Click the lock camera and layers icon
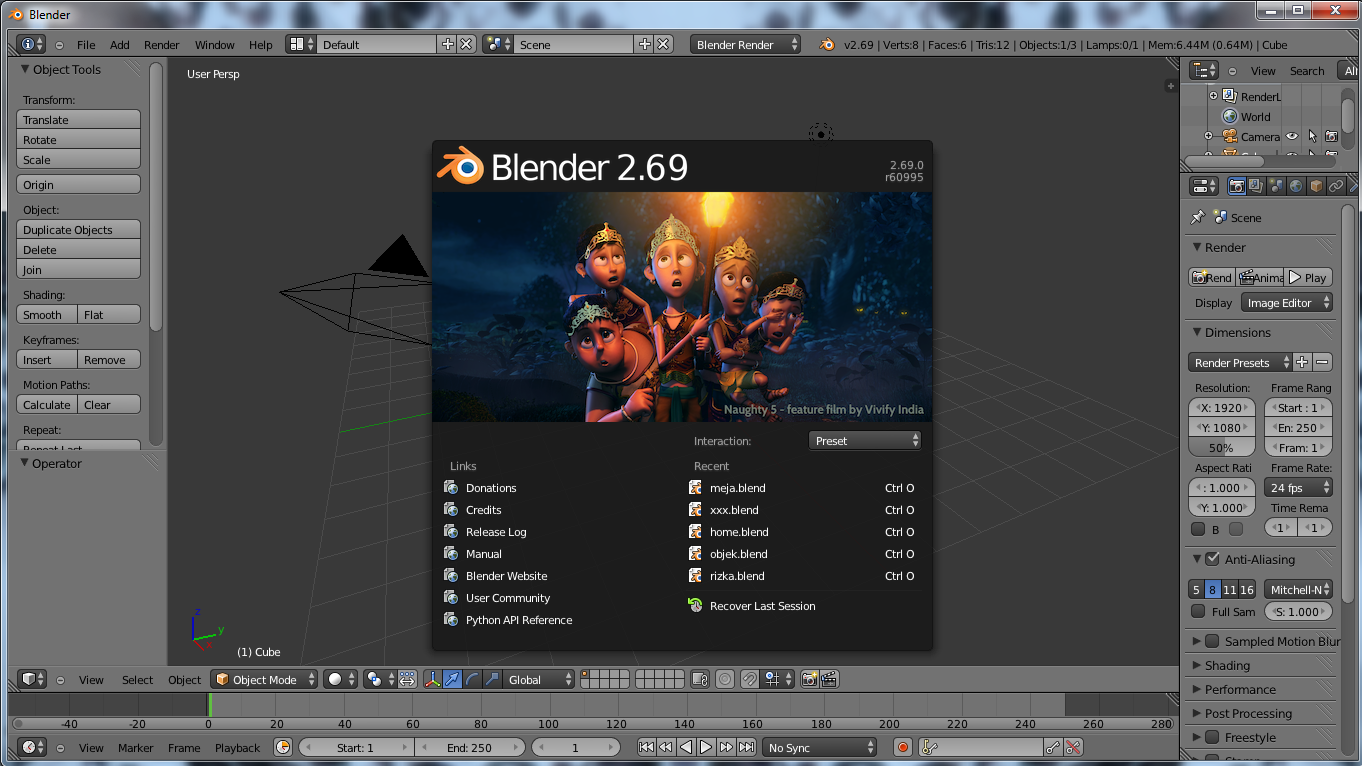This screenshot has height=766, width=1362. coord(699,679)
